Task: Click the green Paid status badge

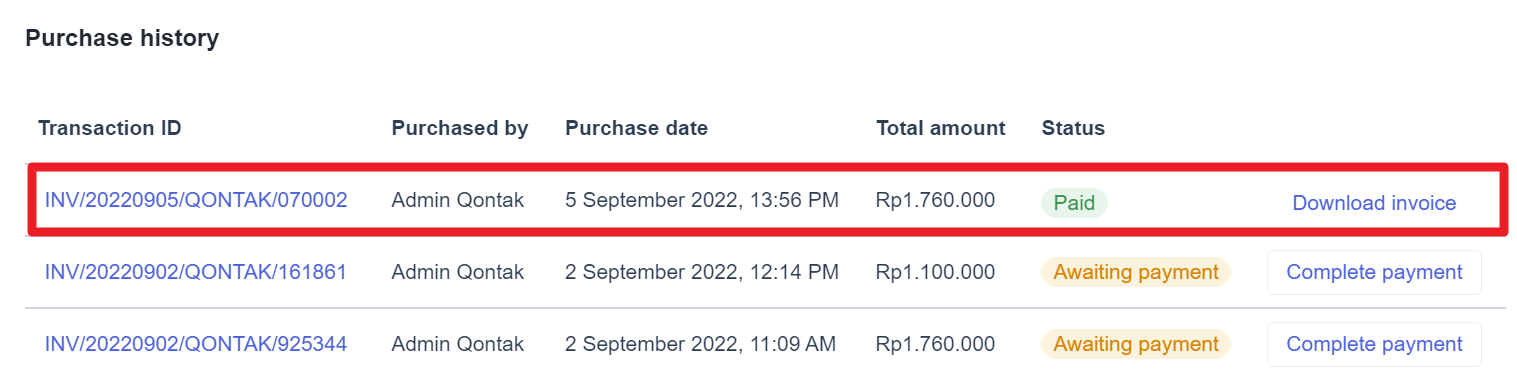Action: coord(1074,203)
